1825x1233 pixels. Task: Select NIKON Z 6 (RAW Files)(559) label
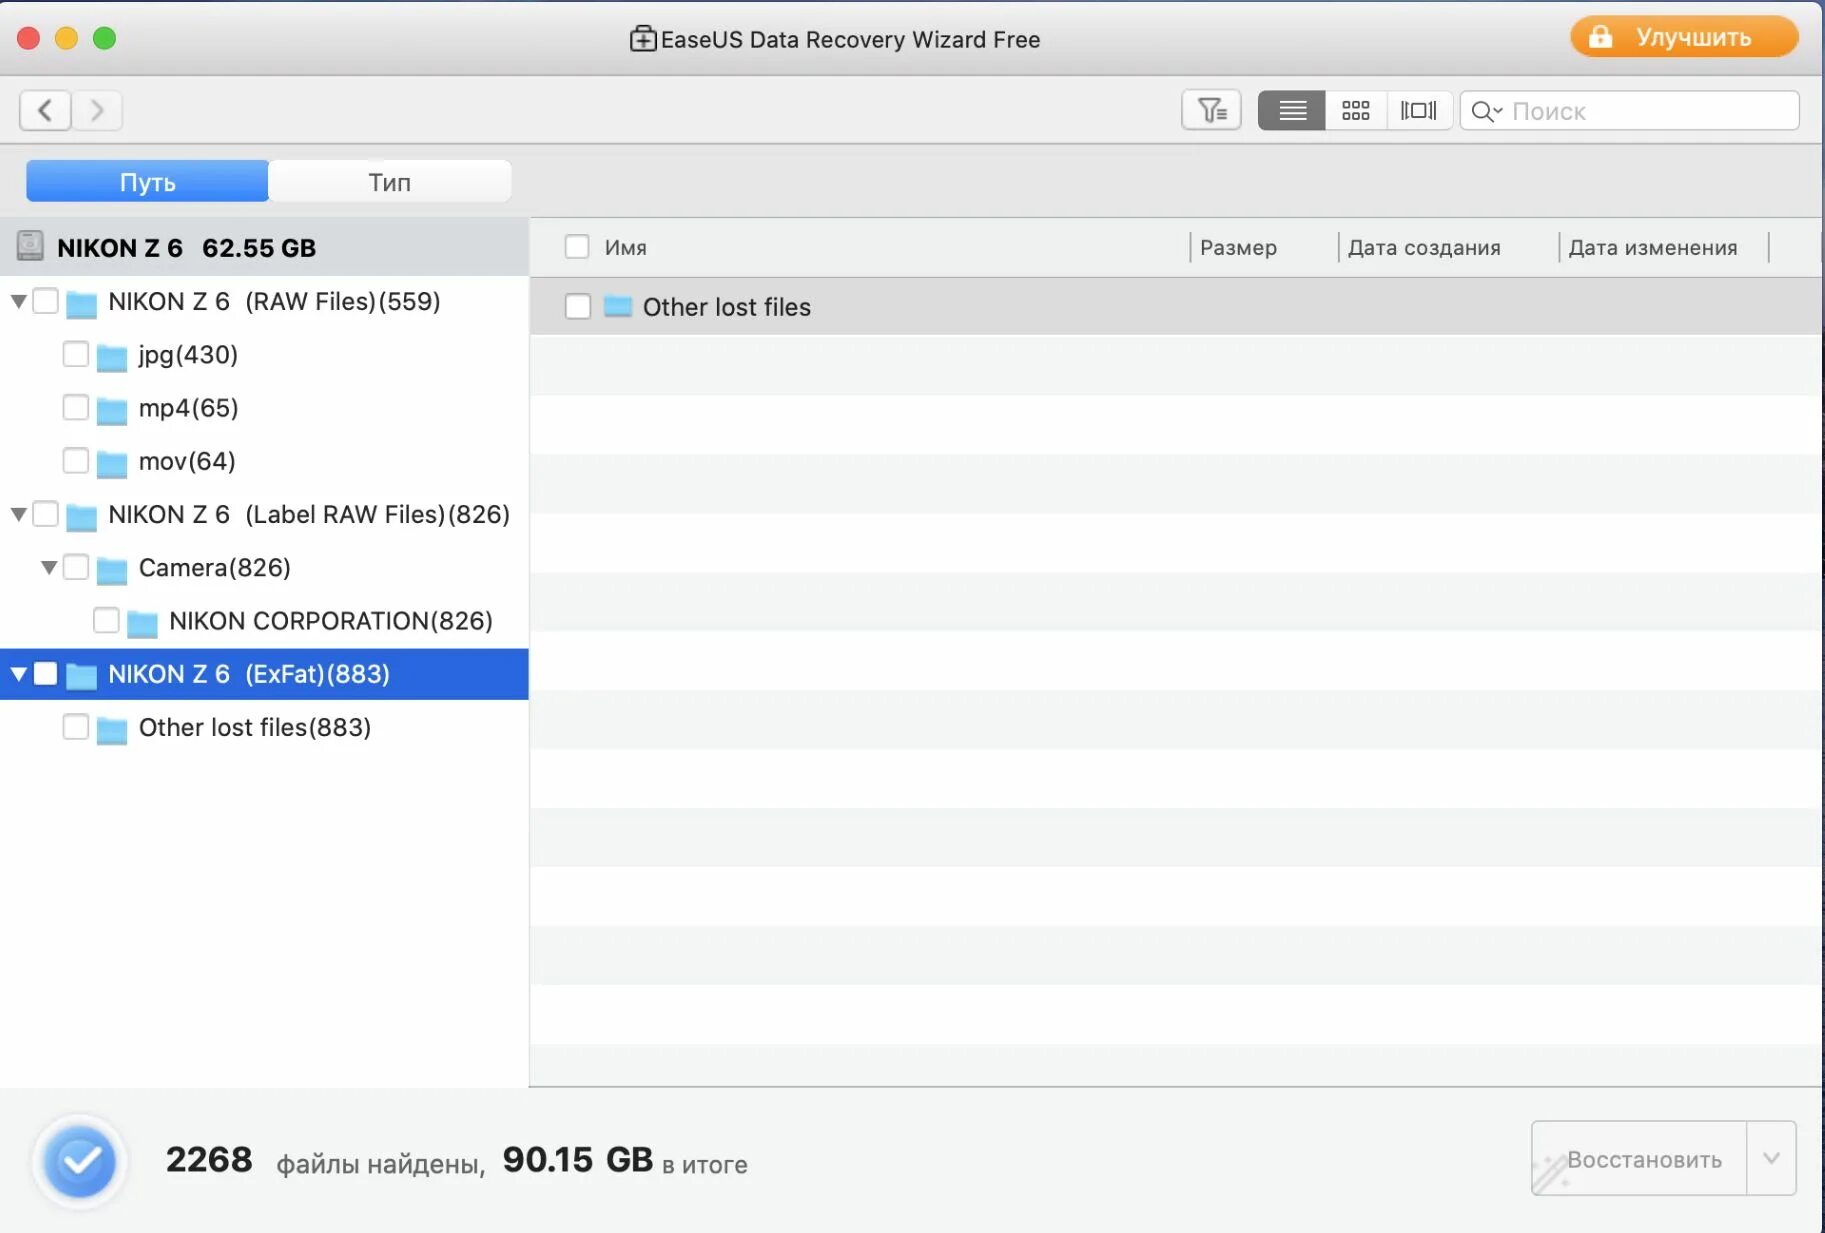[274, 301]
